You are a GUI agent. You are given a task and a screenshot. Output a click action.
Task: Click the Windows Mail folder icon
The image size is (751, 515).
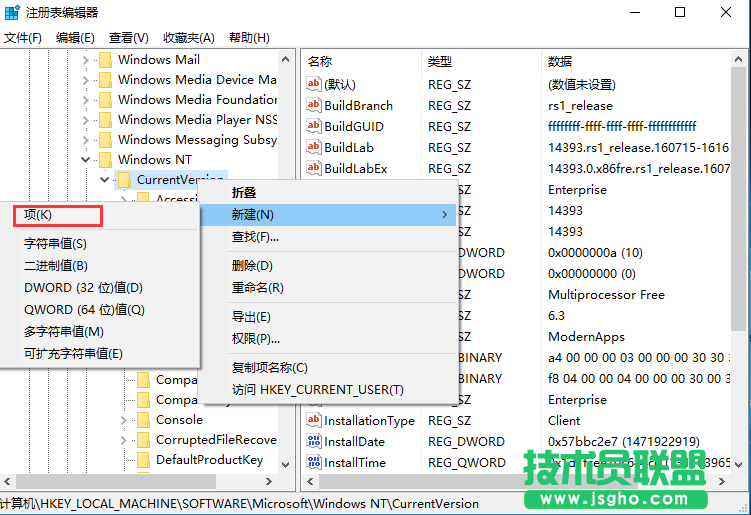[x=106, y=60]
